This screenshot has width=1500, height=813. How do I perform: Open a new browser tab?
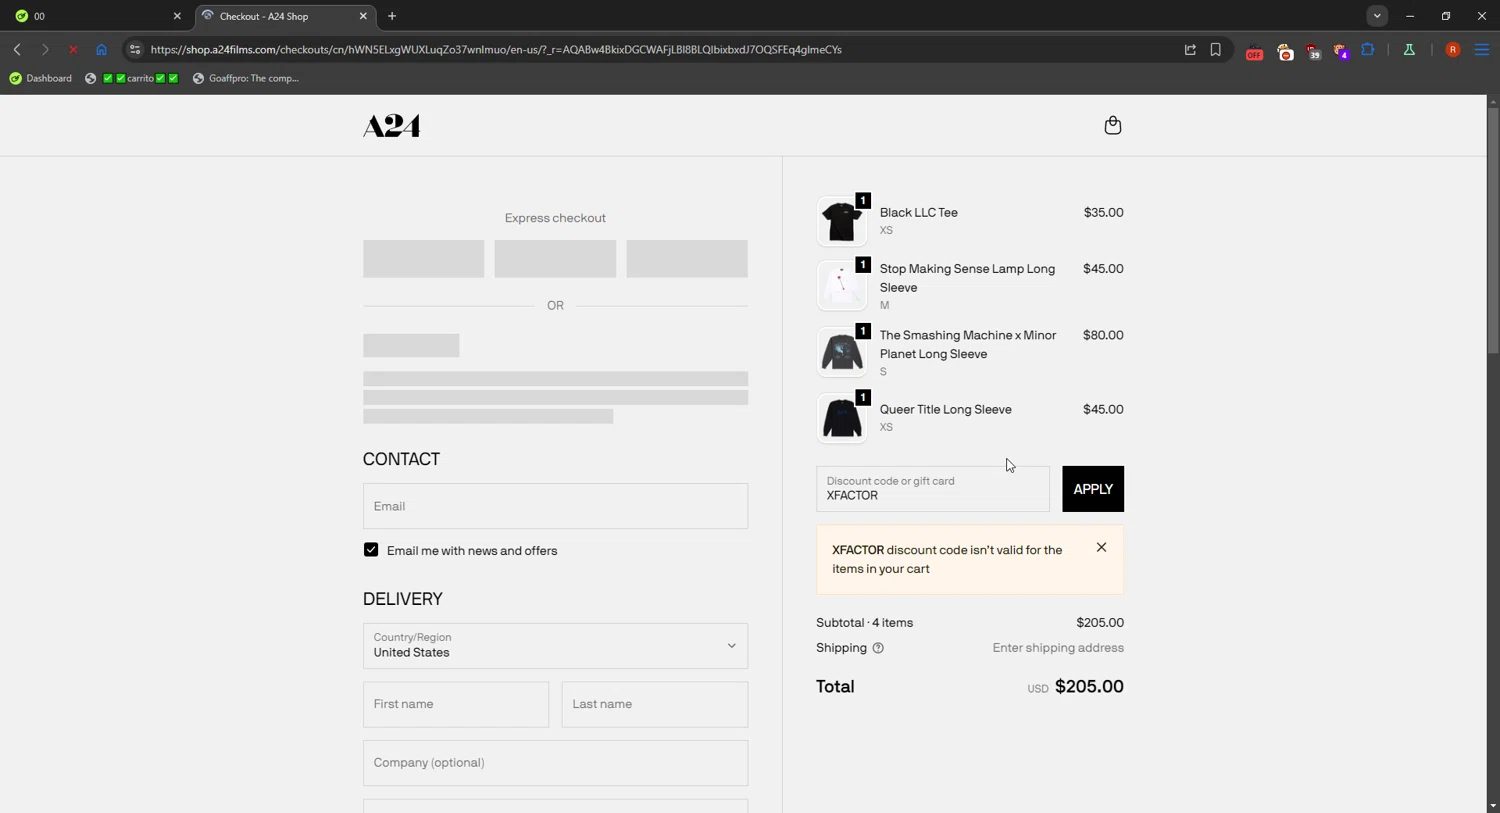point(392,16)
